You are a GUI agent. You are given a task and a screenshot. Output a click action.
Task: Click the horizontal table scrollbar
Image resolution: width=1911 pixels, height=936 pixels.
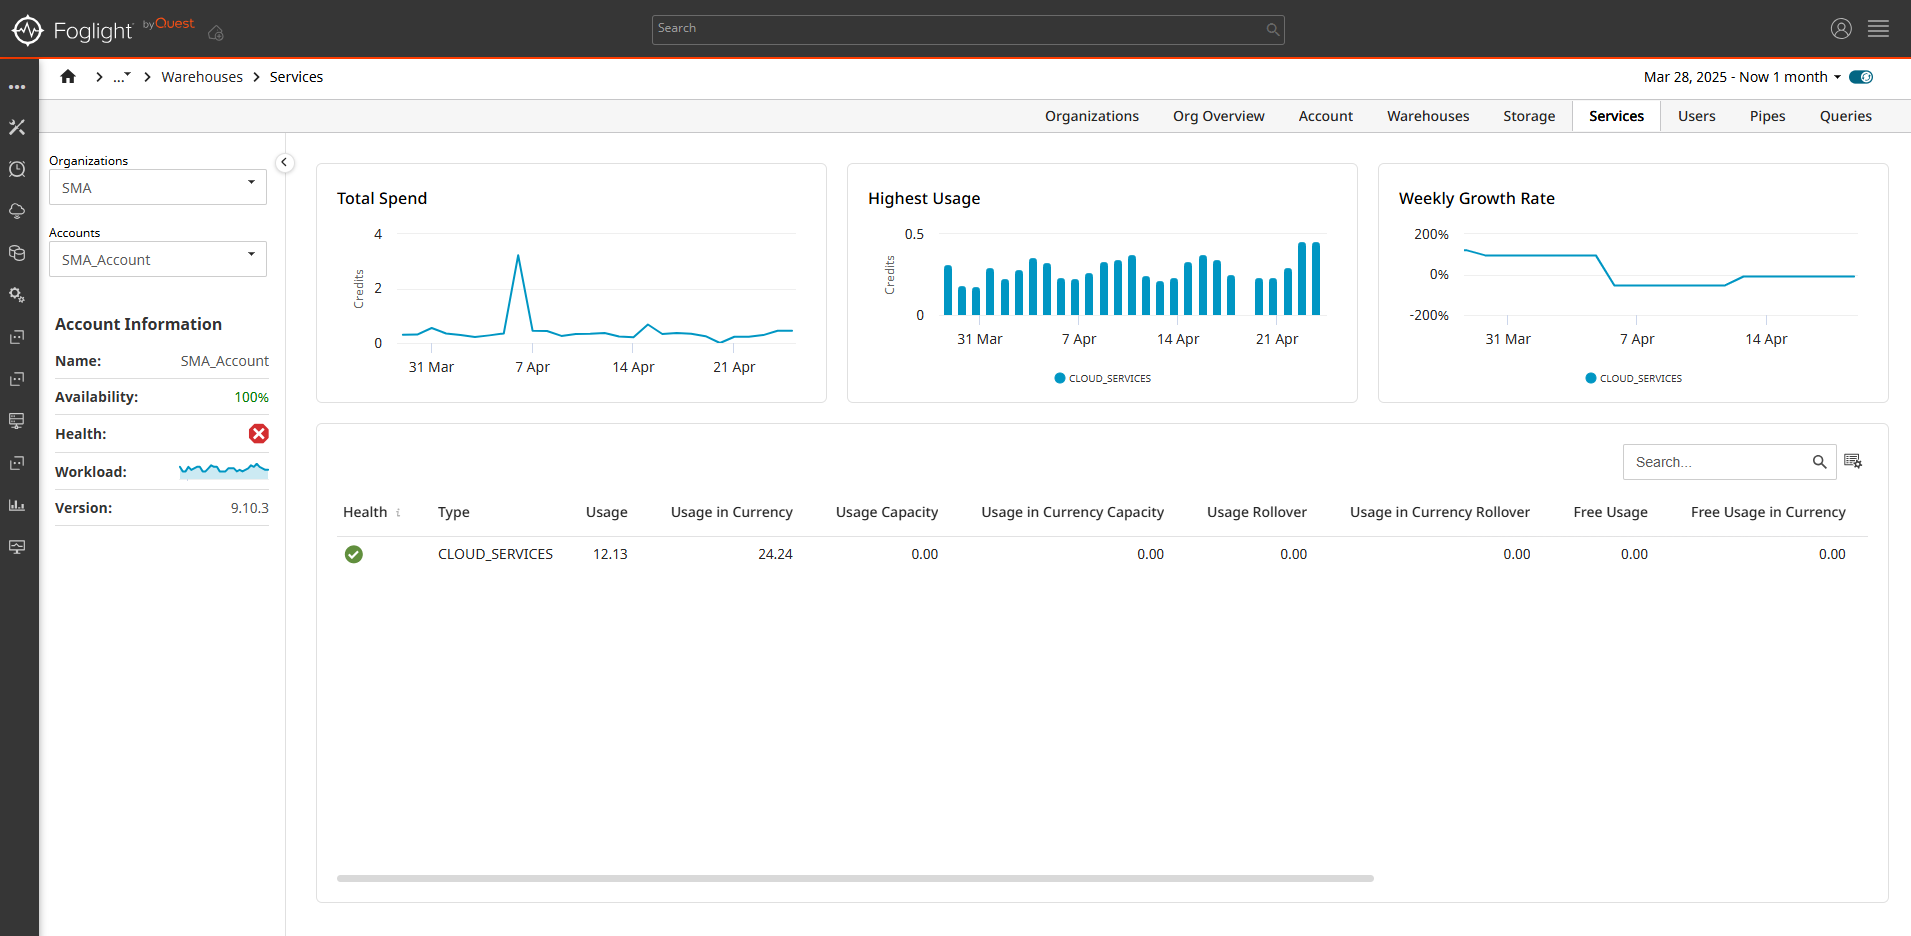click(855, 878)
